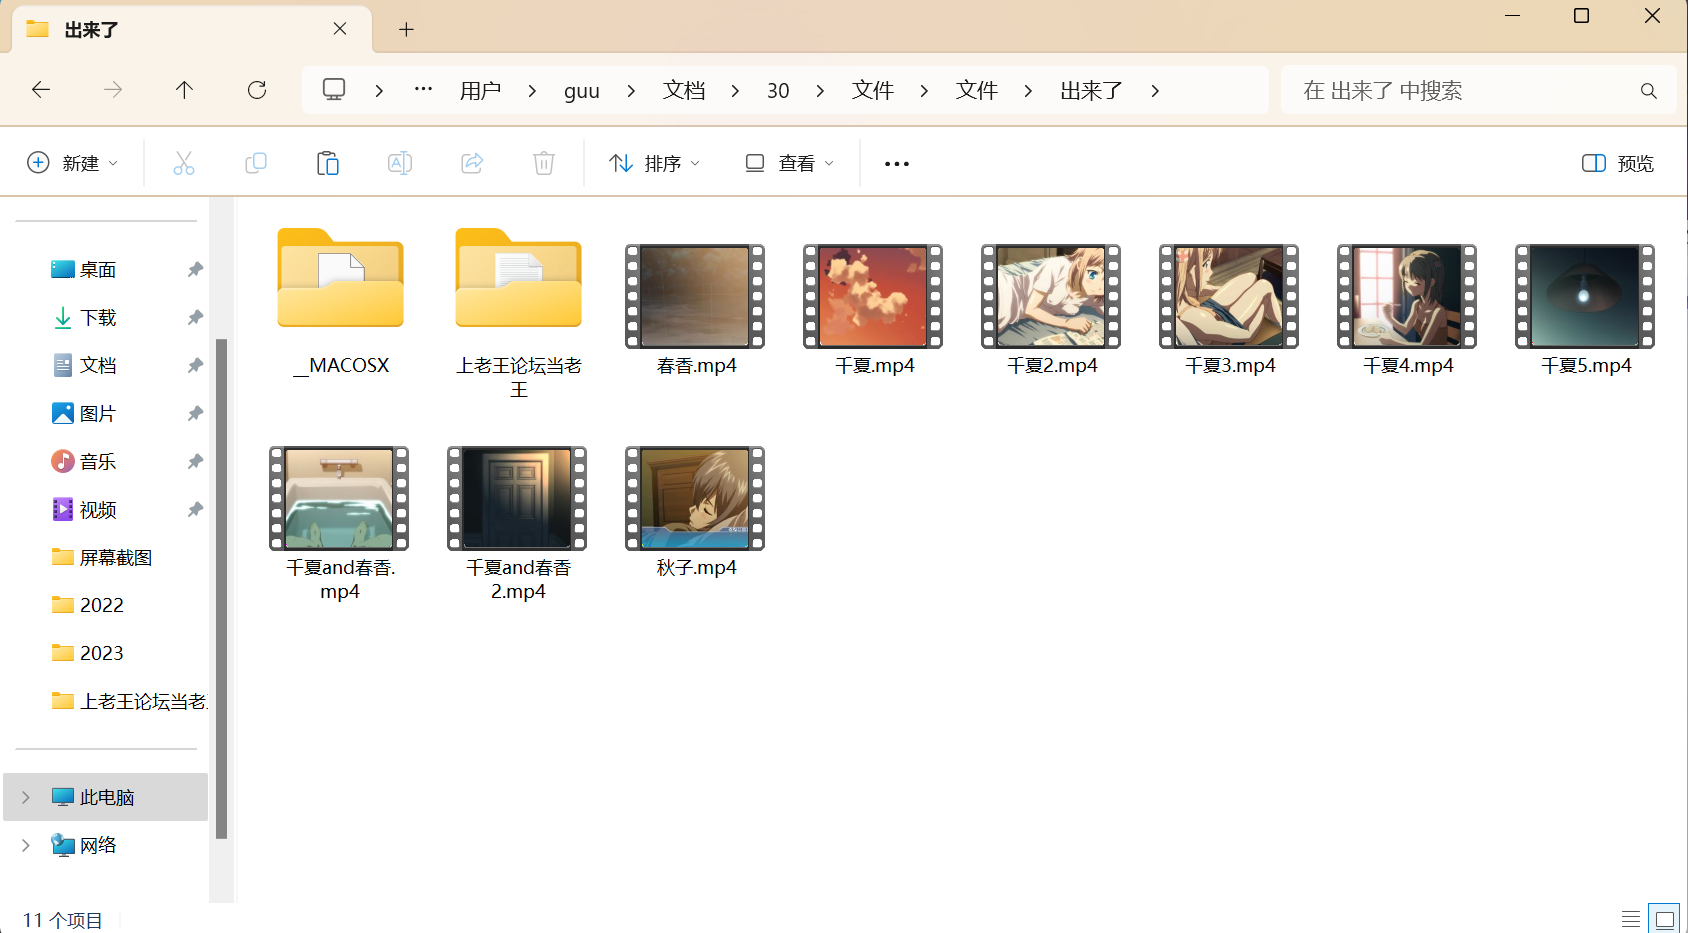Click the search magnifier icon
Image resolution: width=1688 pixels, height=933 pixels.
click(1649, 91)
